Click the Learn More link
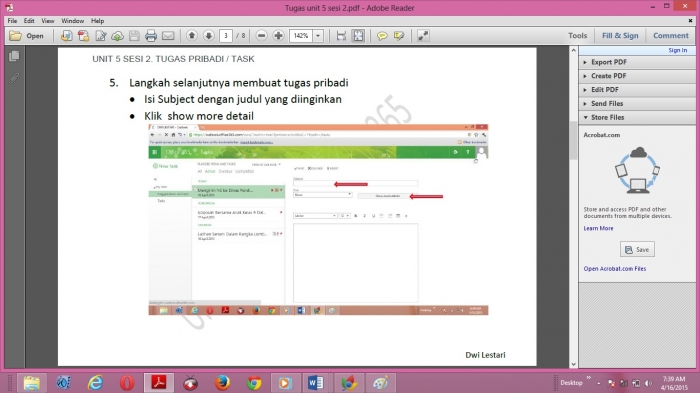The width and height of the screenshot is (700, 393). click(x=598, y=228)
